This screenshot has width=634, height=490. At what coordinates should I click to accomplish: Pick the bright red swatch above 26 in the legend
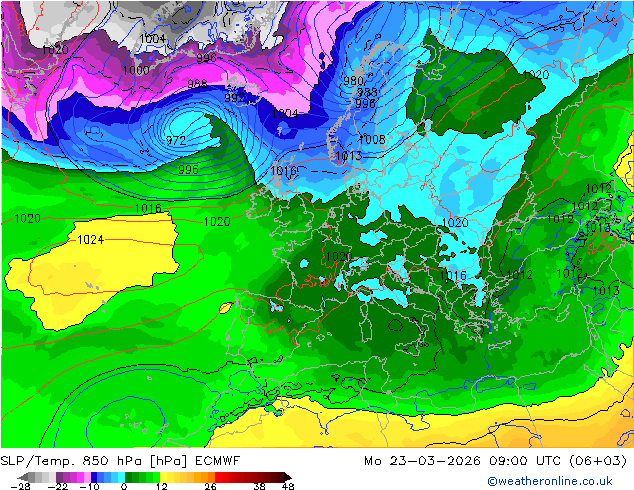pyautogui.click(x=218, y=477)
